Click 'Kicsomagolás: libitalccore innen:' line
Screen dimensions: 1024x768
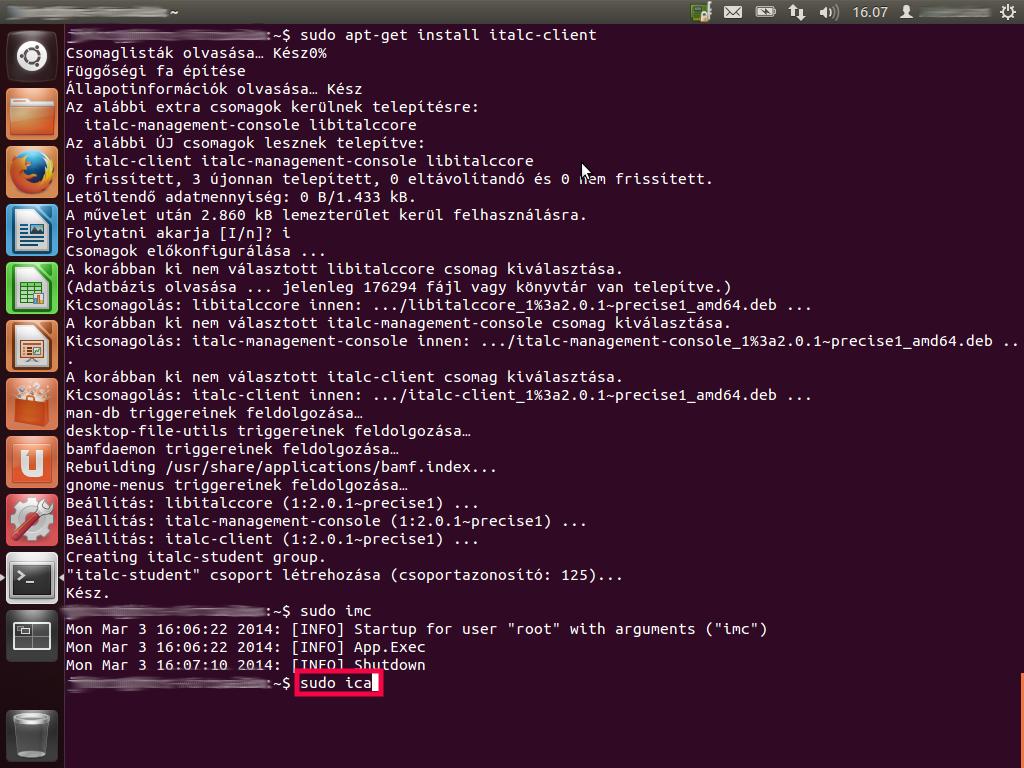438,305
